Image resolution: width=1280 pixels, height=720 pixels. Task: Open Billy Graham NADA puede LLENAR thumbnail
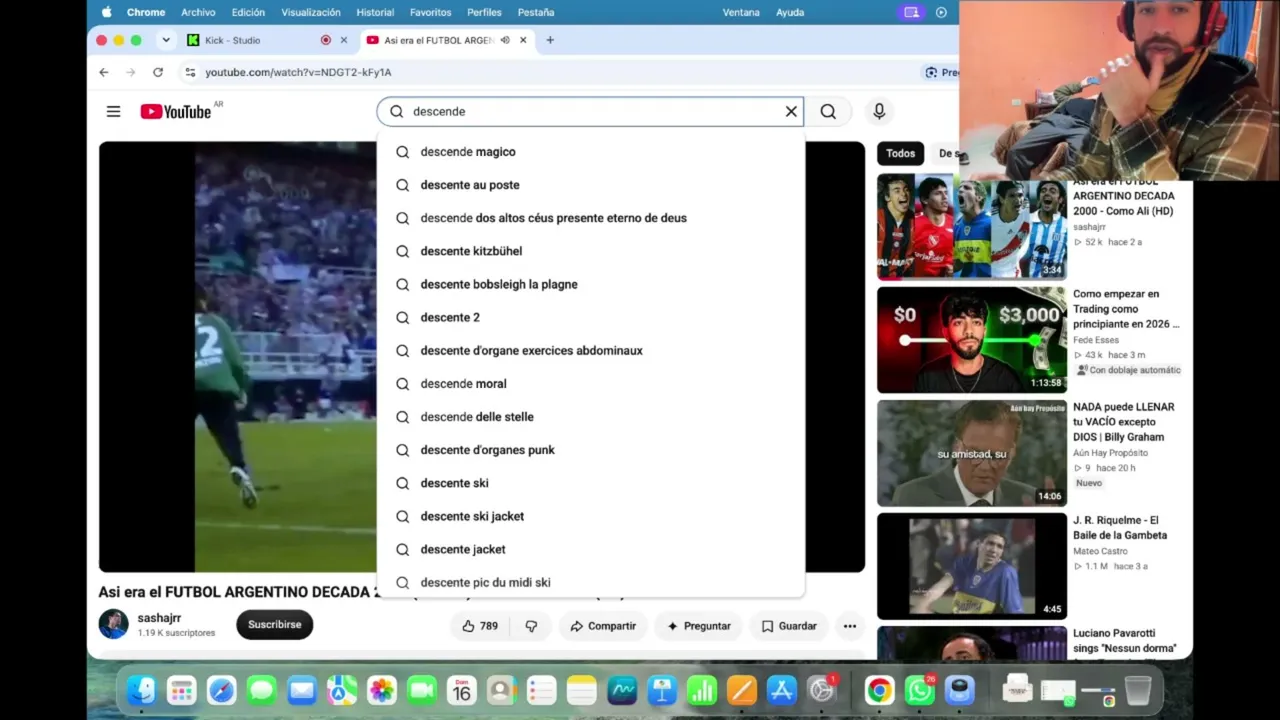[972, 453]
